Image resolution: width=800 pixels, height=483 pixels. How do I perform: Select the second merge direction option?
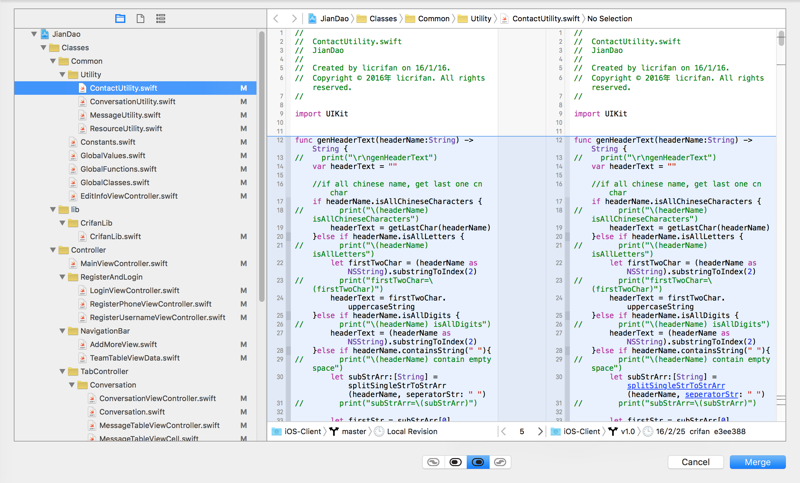pyautogui.click(x=455, y=462)
